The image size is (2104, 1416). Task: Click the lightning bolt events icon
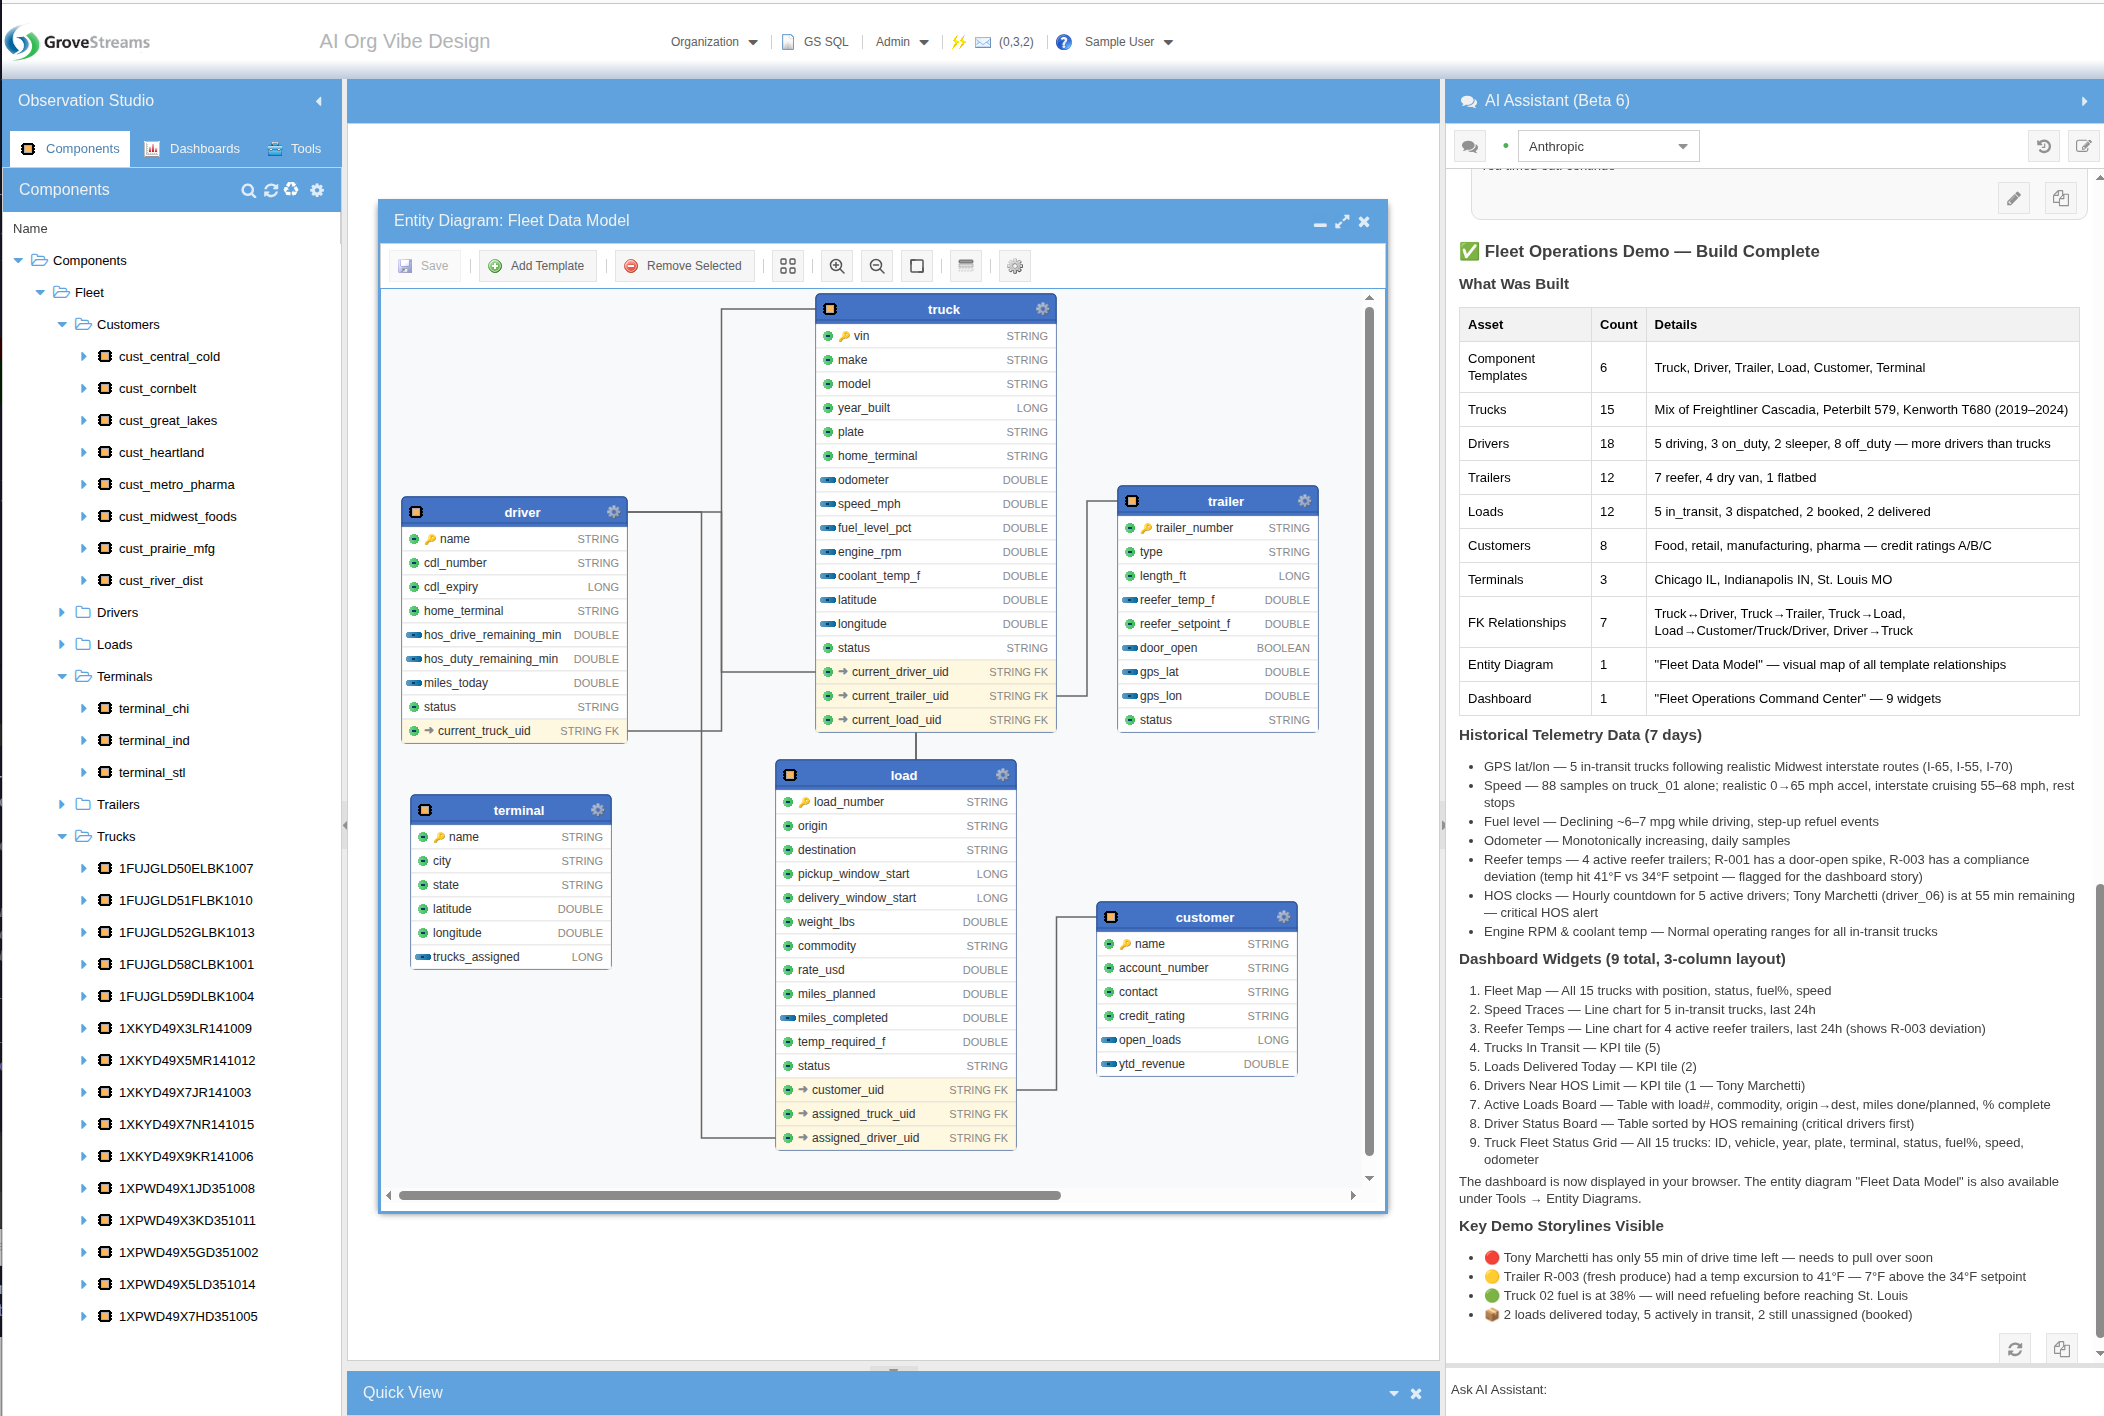(958, 42)
